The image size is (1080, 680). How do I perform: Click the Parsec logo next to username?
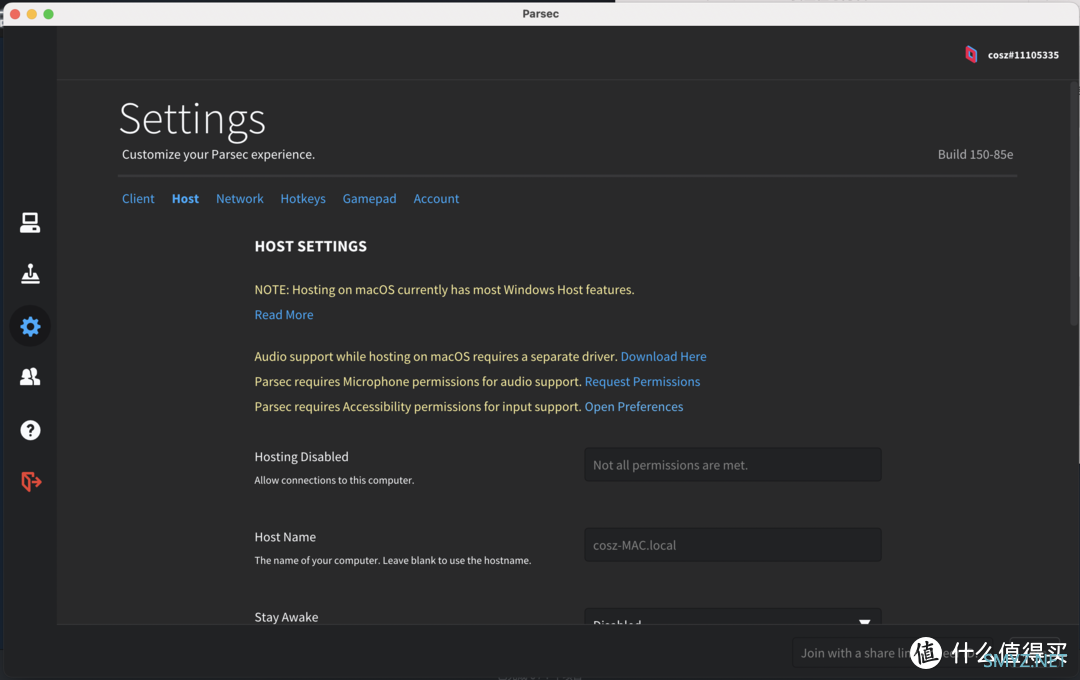click(x=971, y=54)
